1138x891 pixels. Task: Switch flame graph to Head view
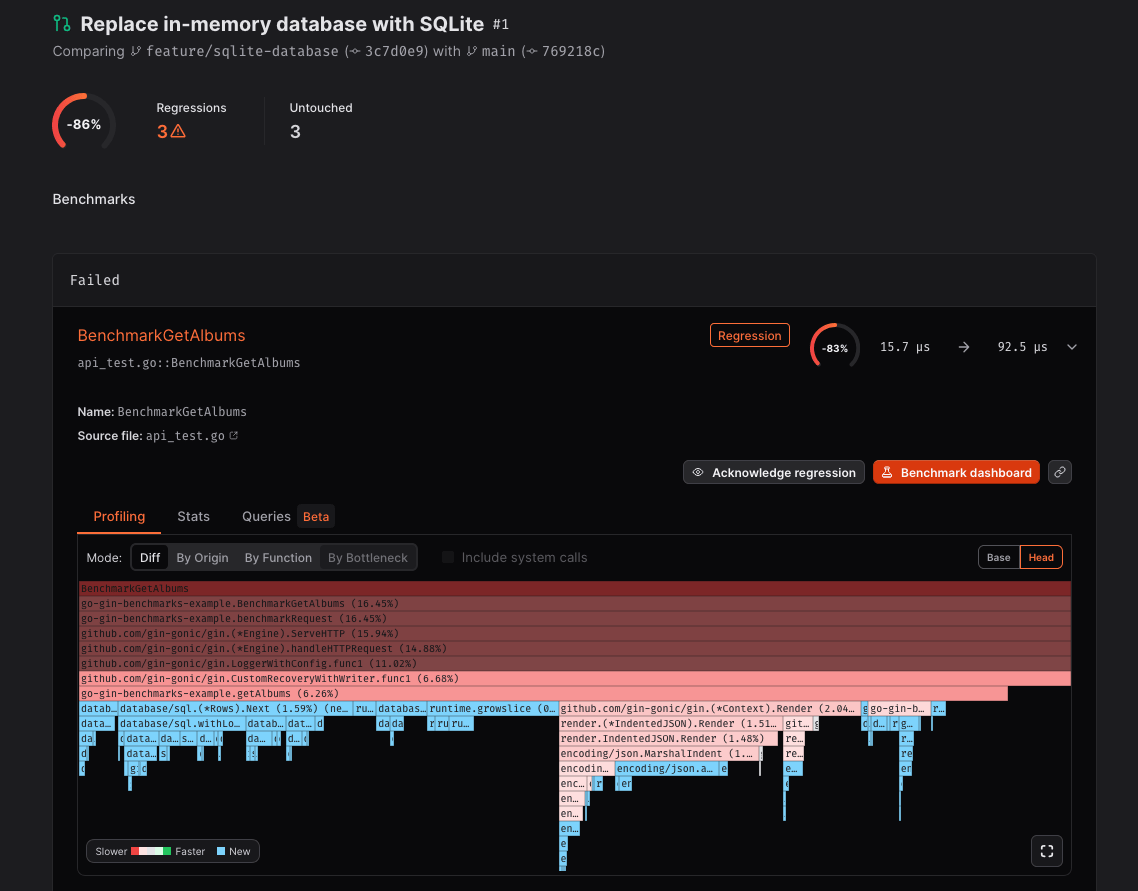pyautogui.click(x=1041, y=557)
